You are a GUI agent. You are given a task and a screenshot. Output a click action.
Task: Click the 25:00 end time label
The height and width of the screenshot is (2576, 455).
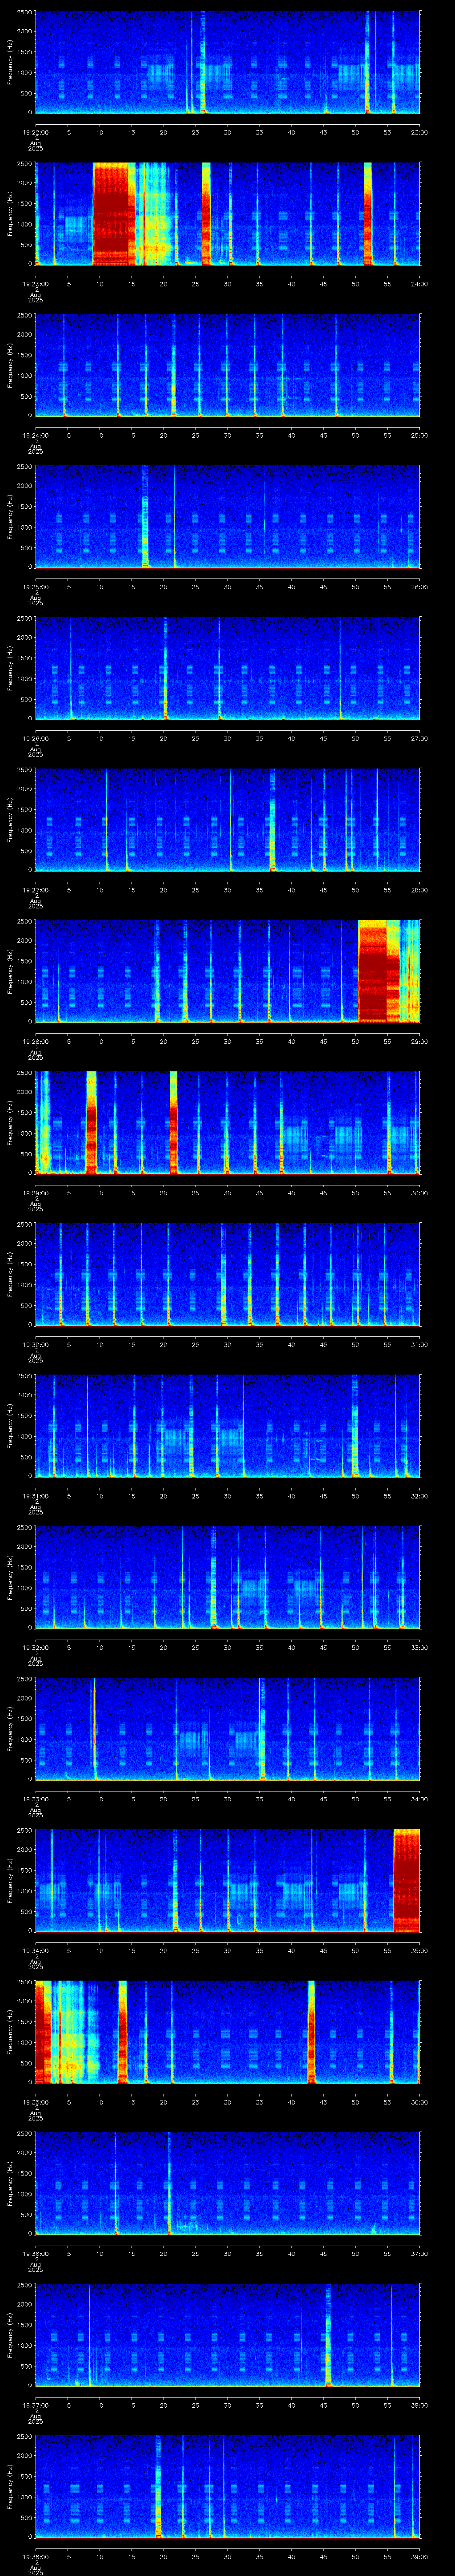click(419, 435)
